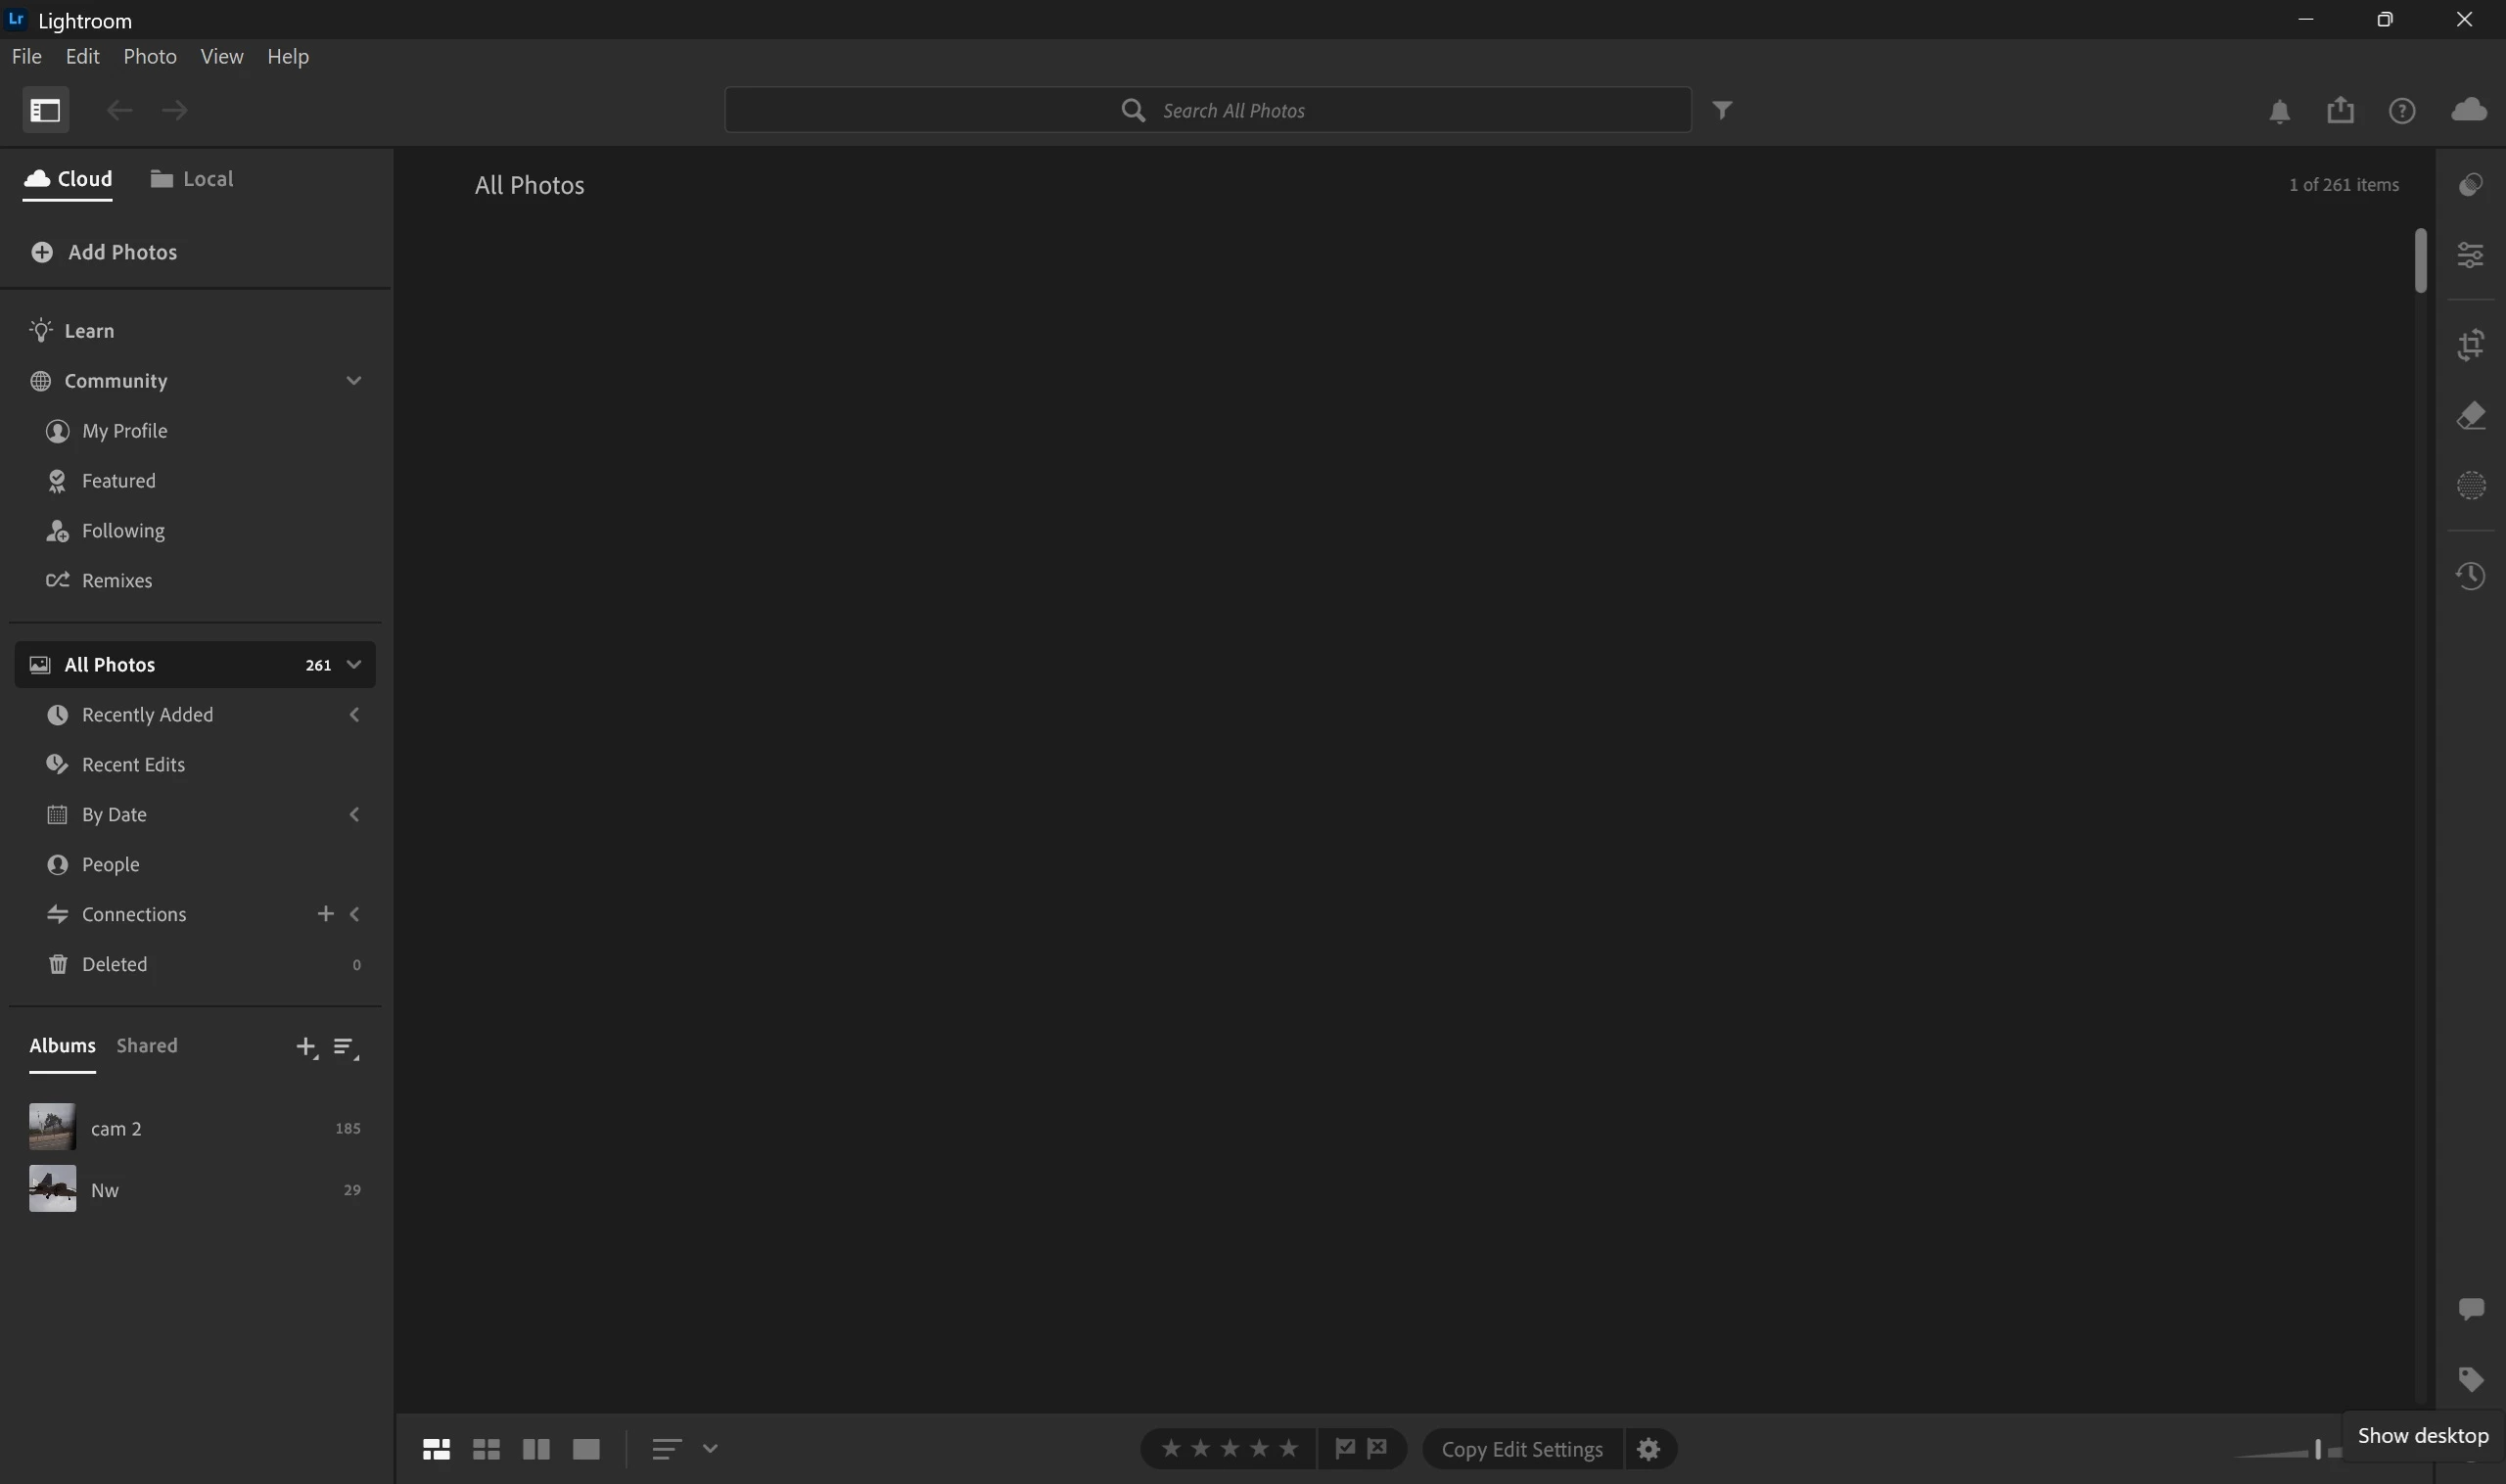The image size is (2506, 1484).
Task: Open the Masking tool
Action: tap(2470, 485)
